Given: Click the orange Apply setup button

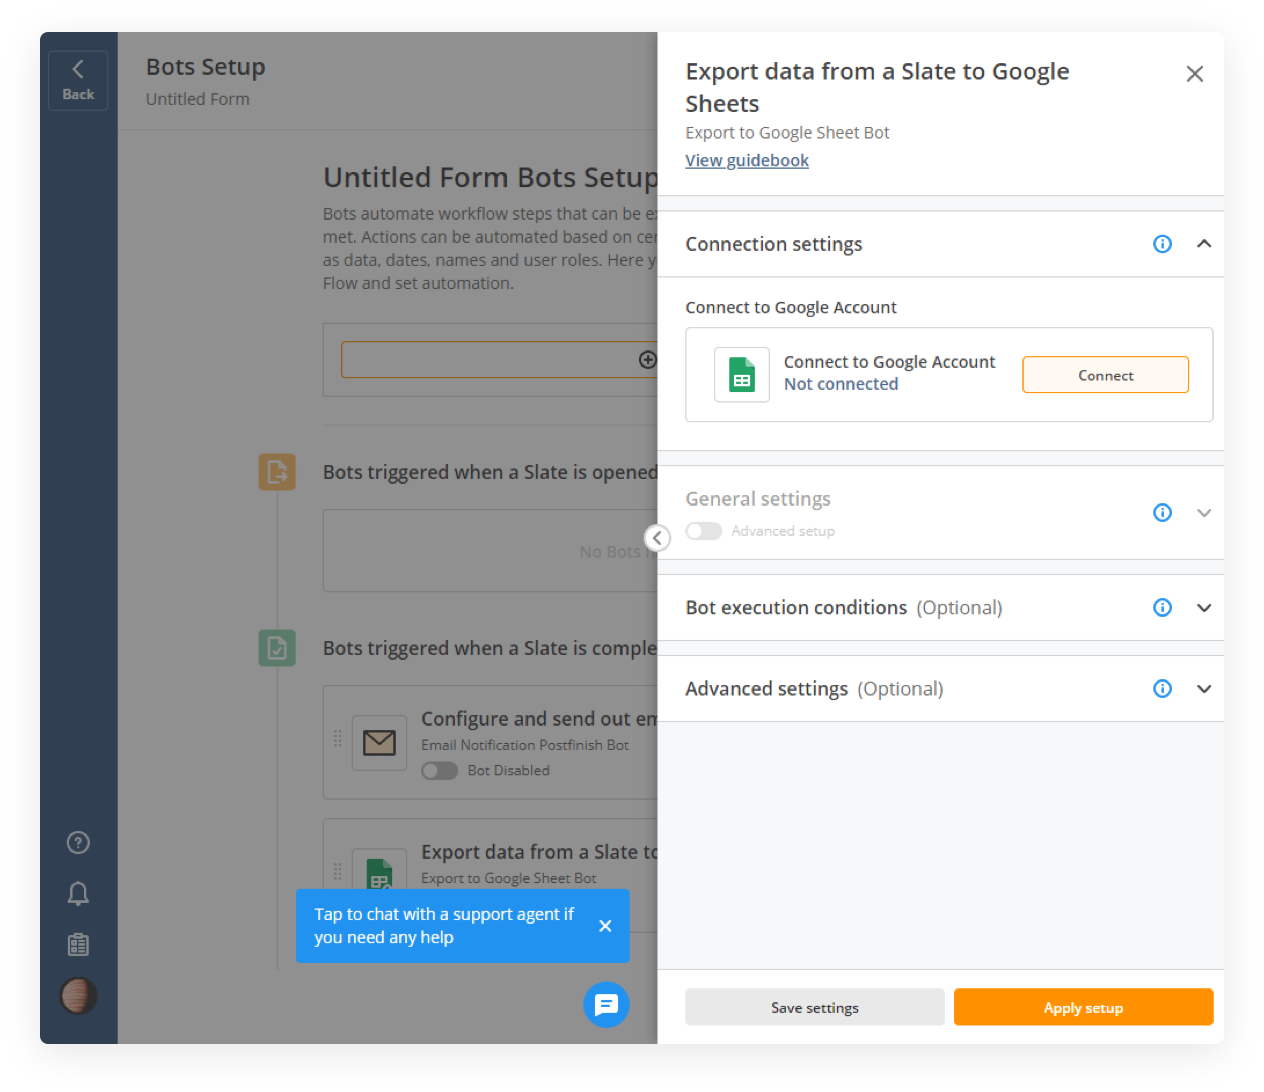Looking at the screenshot, I should [1083, 1008].
